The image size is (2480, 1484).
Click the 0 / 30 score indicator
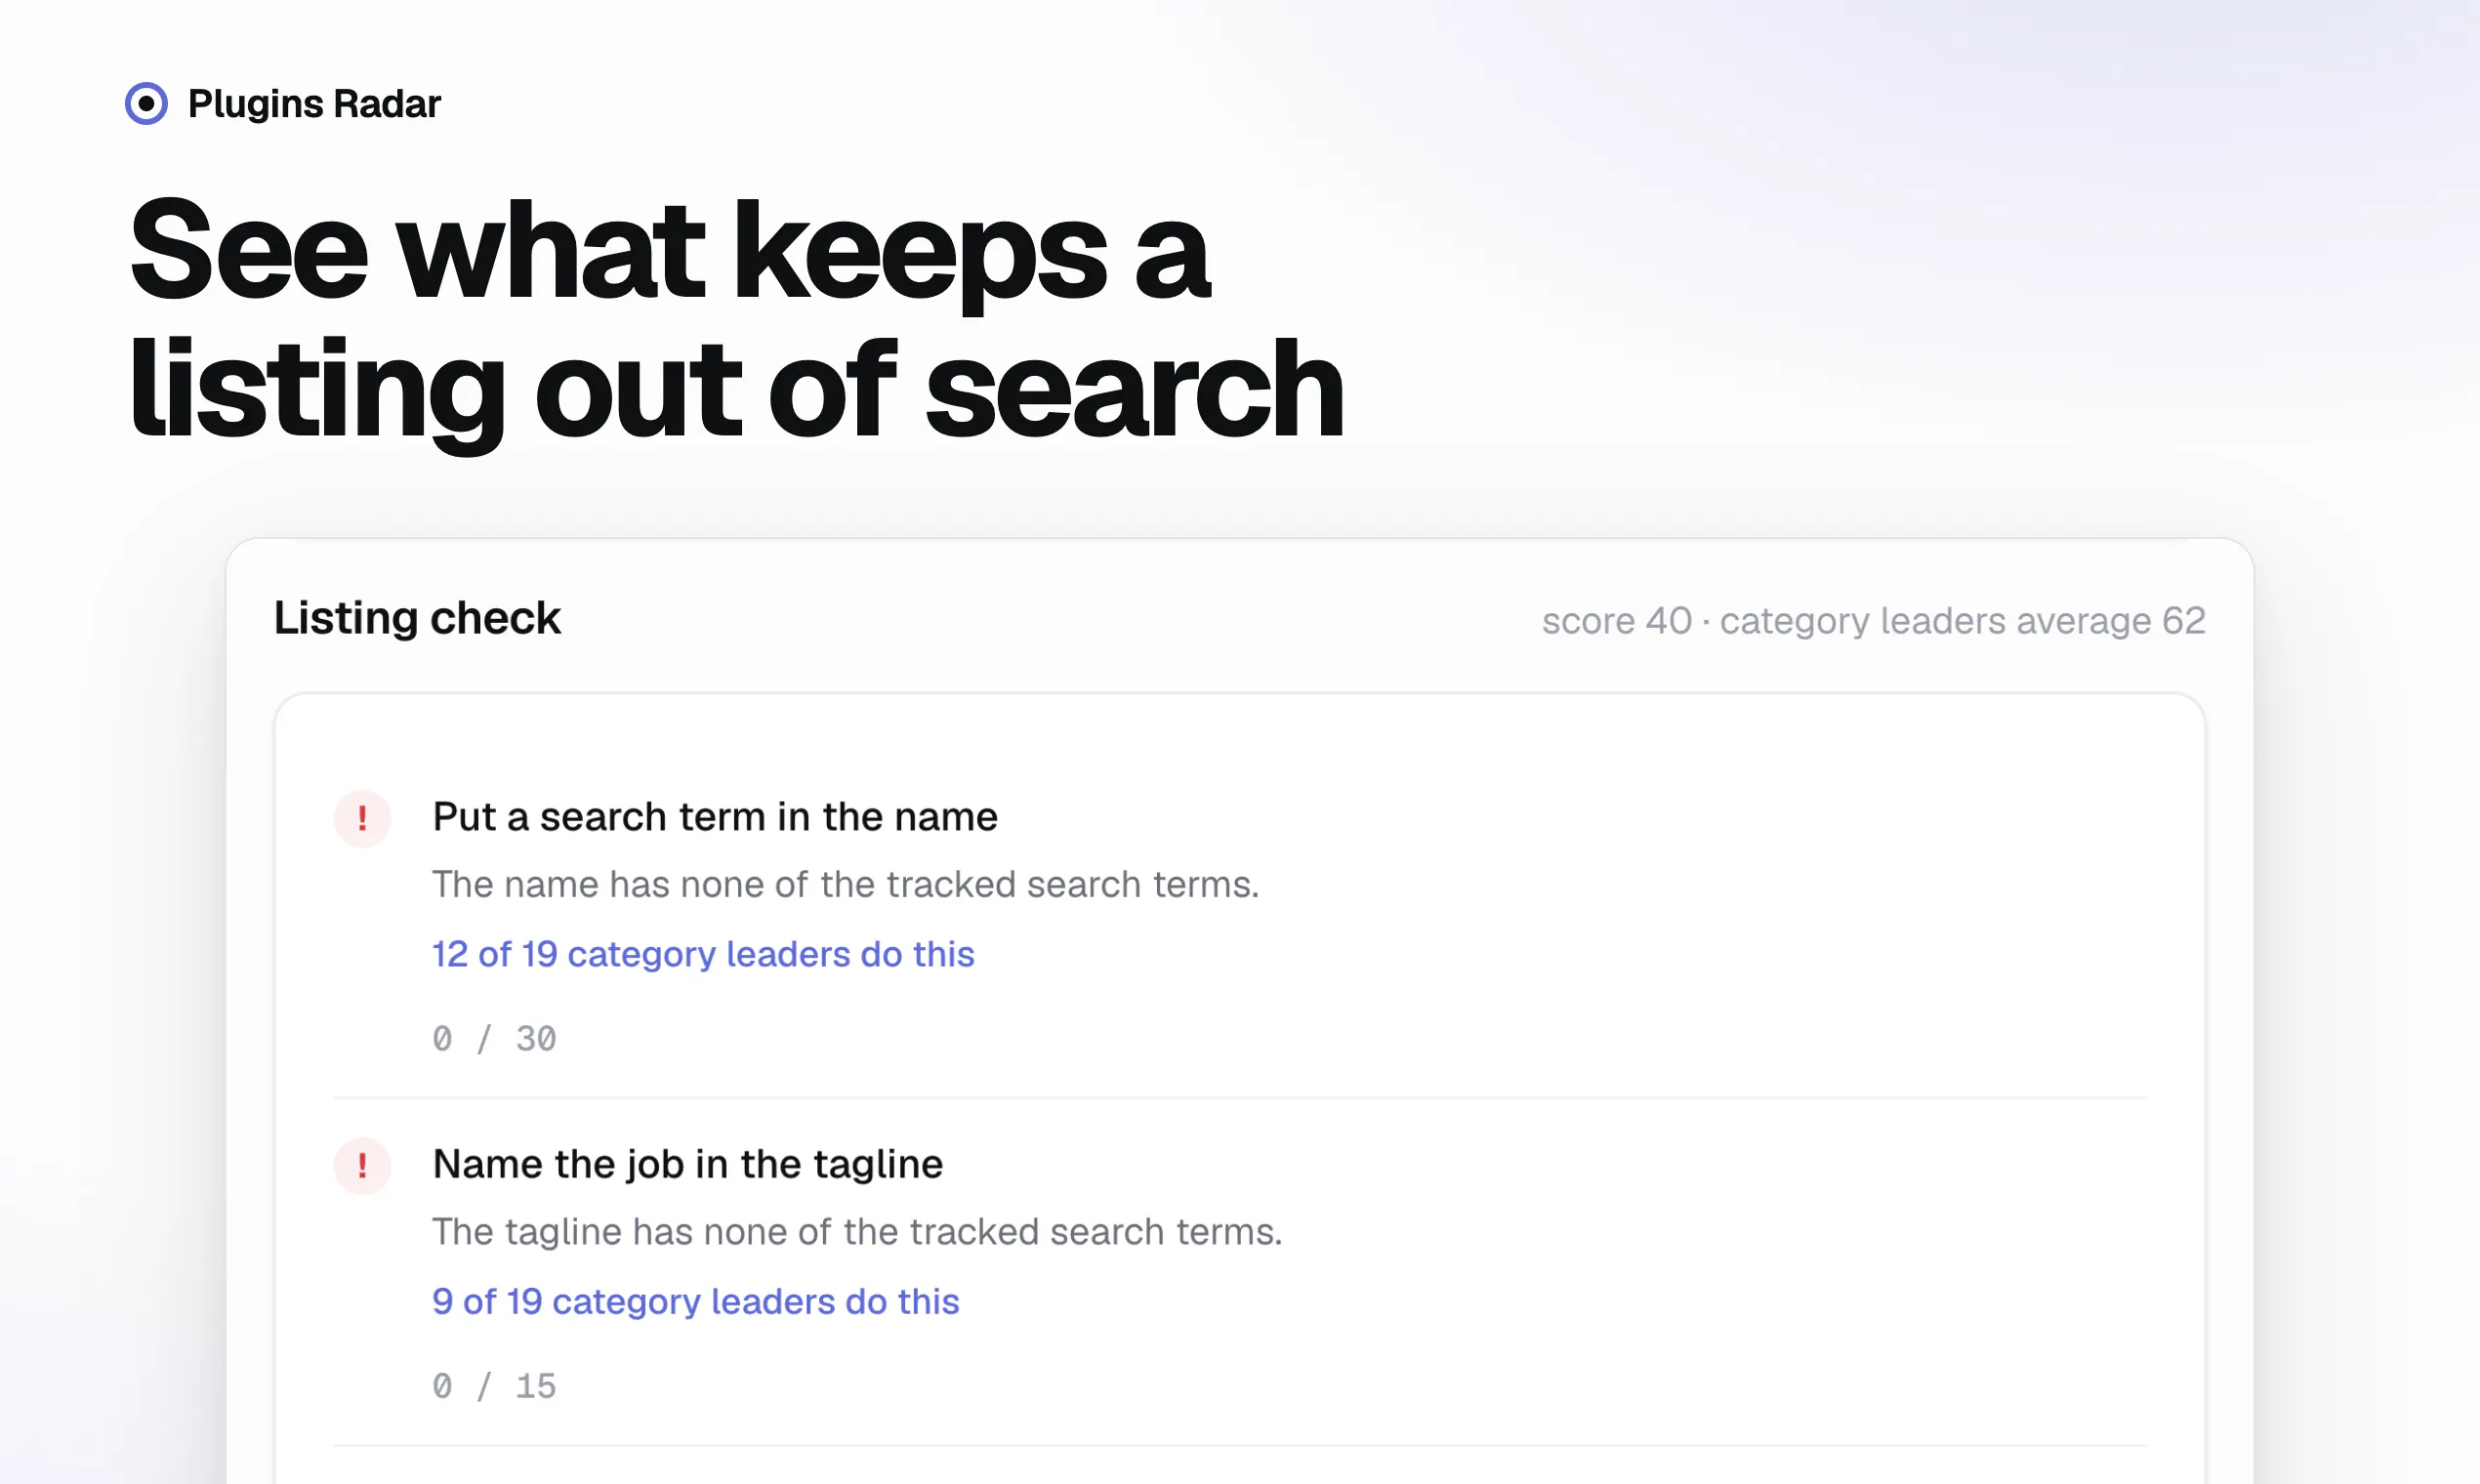[x=494, y=1039]
